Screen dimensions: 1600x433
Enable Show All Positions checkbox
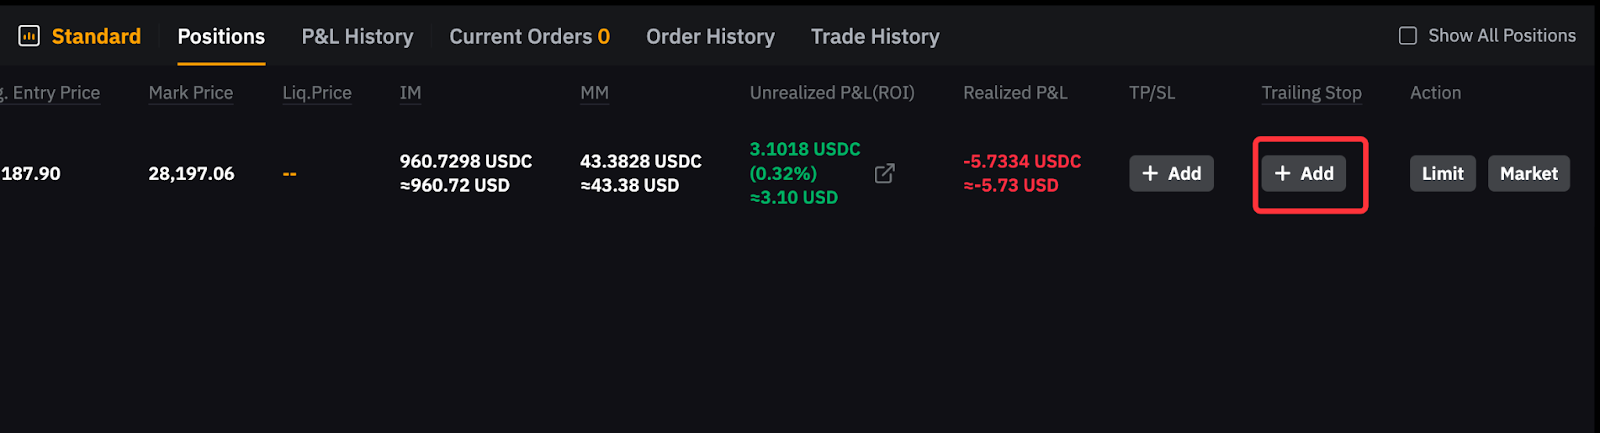1408,36
